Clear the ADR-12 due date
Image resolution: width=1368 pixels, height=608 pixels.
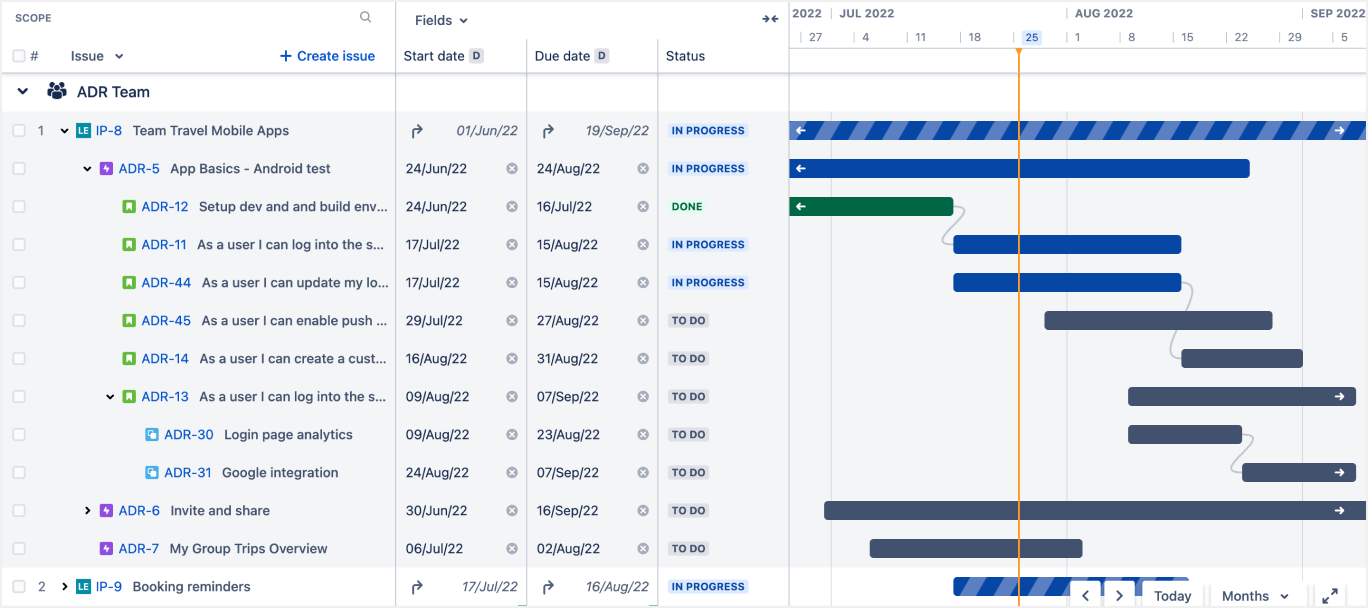(x=643, y=207)
